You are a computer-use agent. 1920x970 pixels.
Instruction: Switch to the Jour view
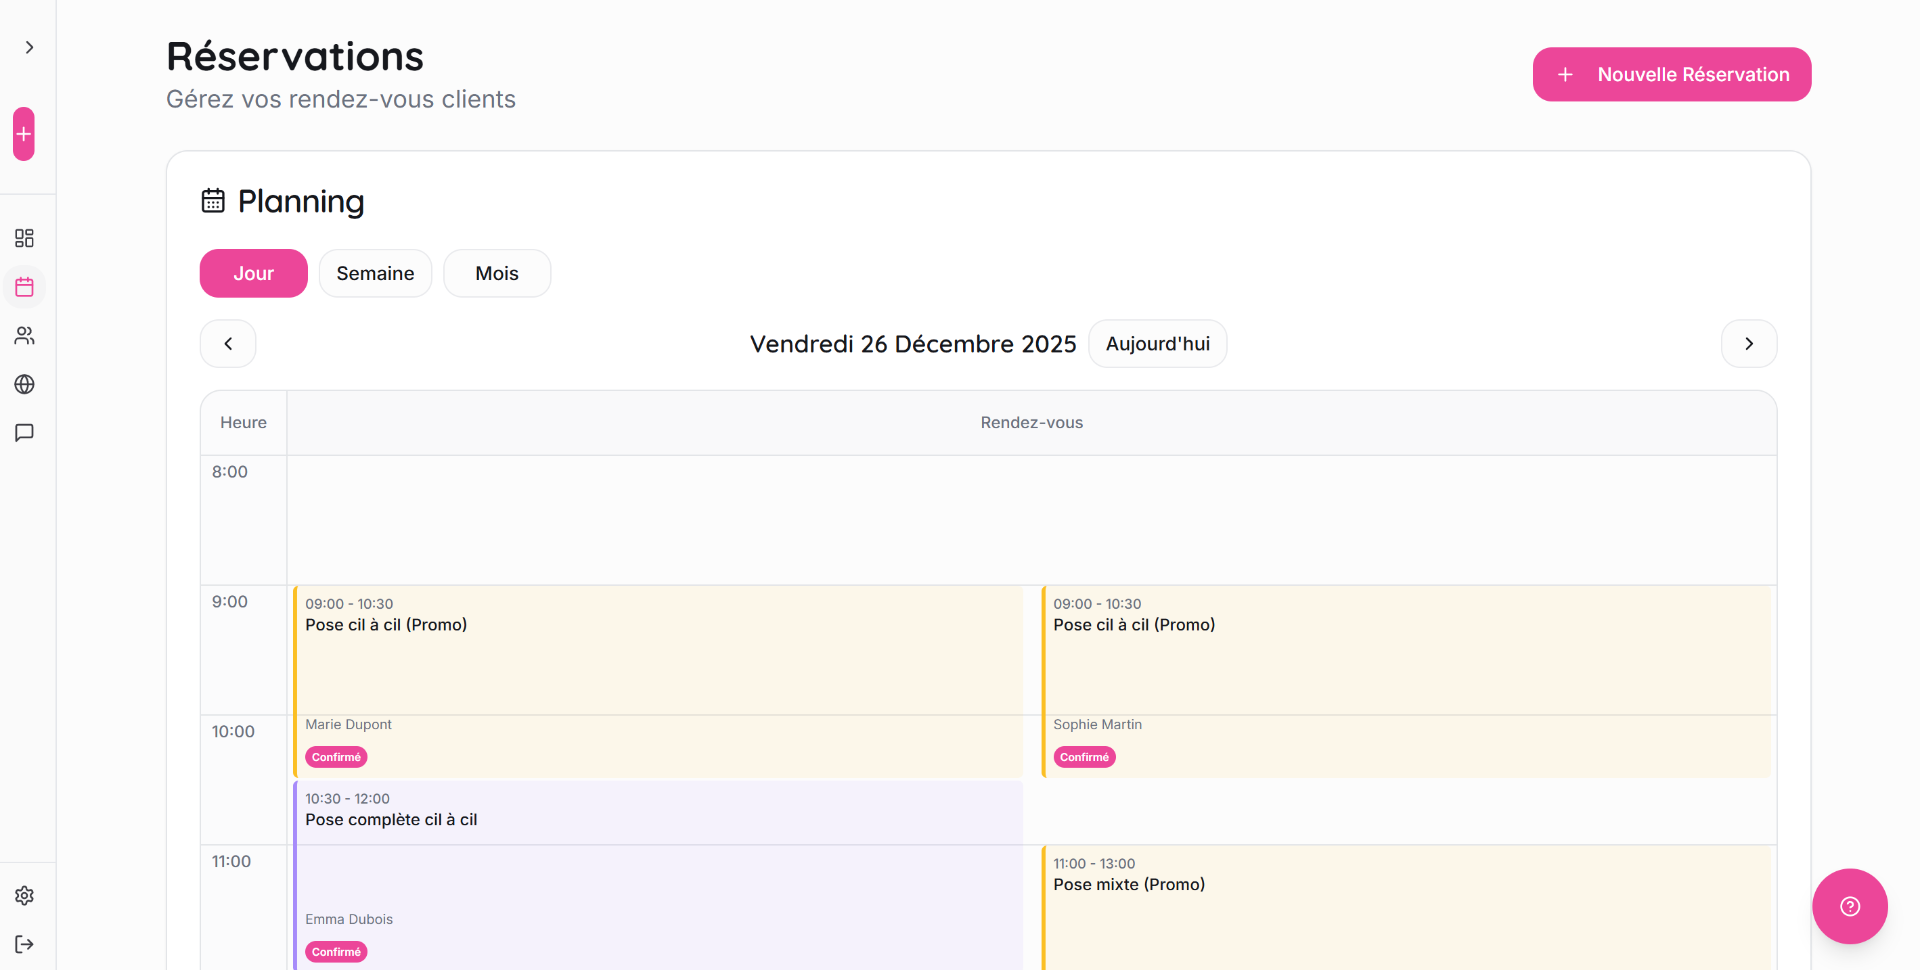pyautogui.click(x=253, y=273)
